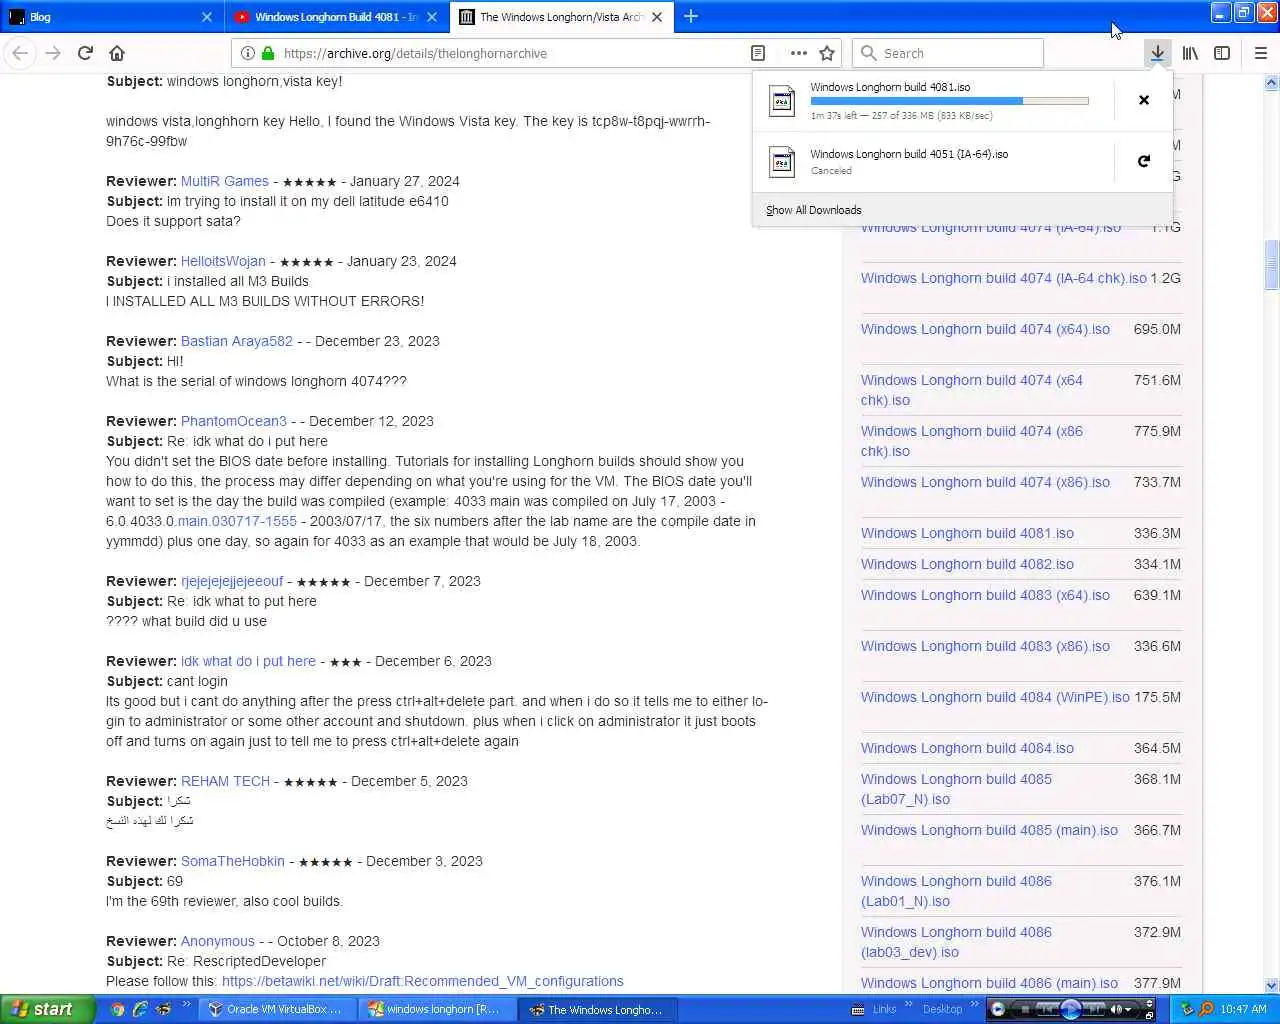
Task: Expand hidden Quick Launch items chevron
Action: click(x=186, y=1005)
